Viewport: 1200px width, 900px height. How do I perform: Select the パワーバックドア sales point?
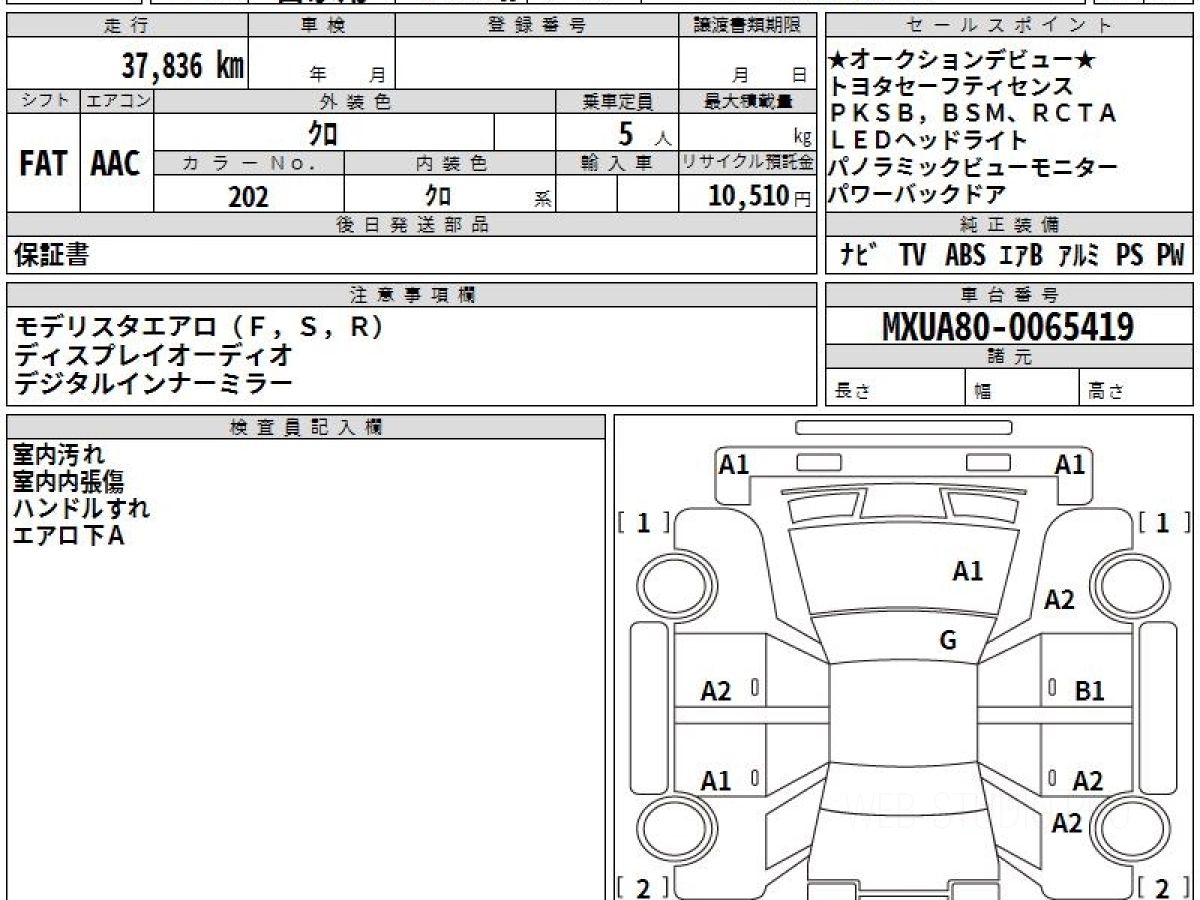coord(917,194)
